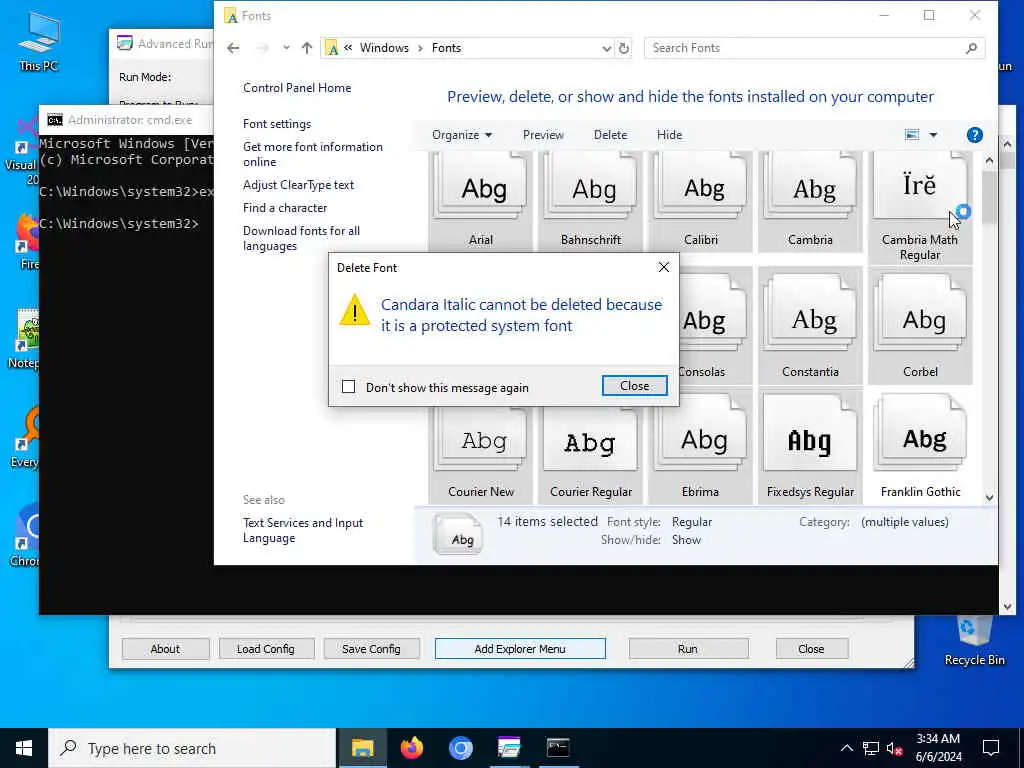This screenshot has height=768, width=1024.
Task: Open the network status tray icon
Action: pos(871,748)
